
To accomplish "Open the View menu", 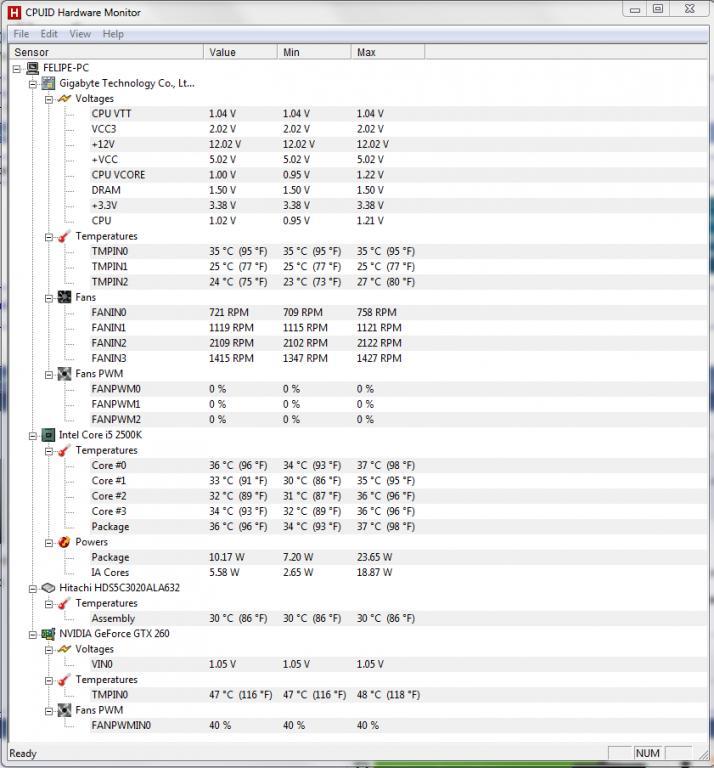I will (80, 34).
